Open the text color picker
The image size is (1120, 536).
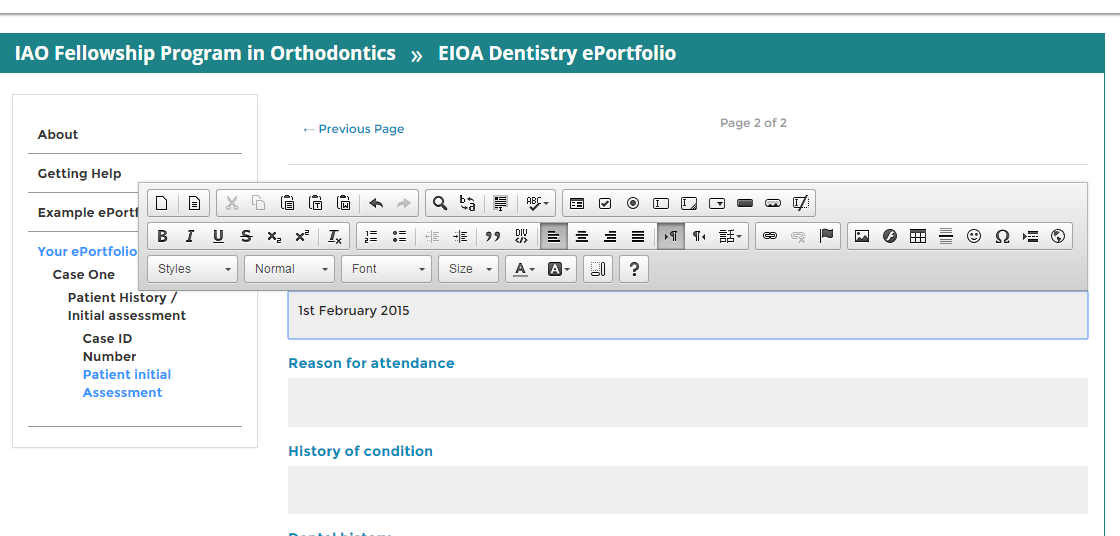click(x=524, y=269)
